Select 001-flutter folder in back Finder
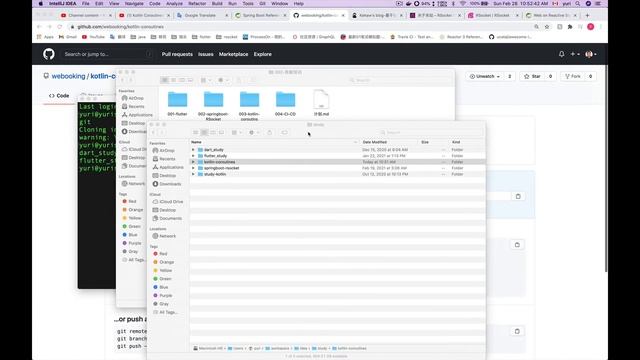Viewport: 640px width, 360px height. click(x=177, y=104)
